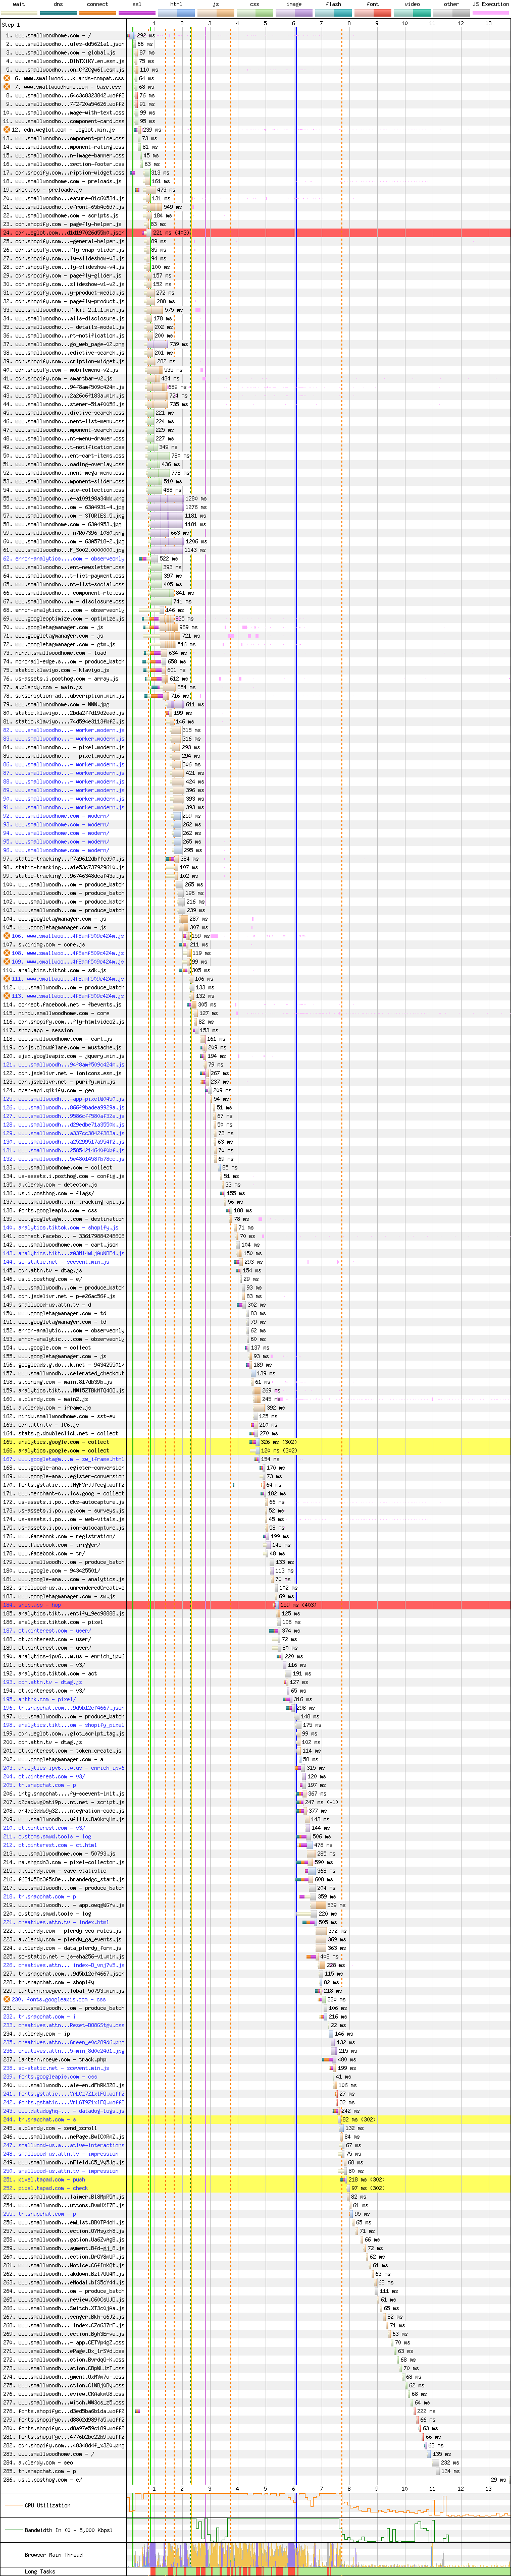Click the Browser Main Thread label

pyautogui.click(x=50, y=2554)
